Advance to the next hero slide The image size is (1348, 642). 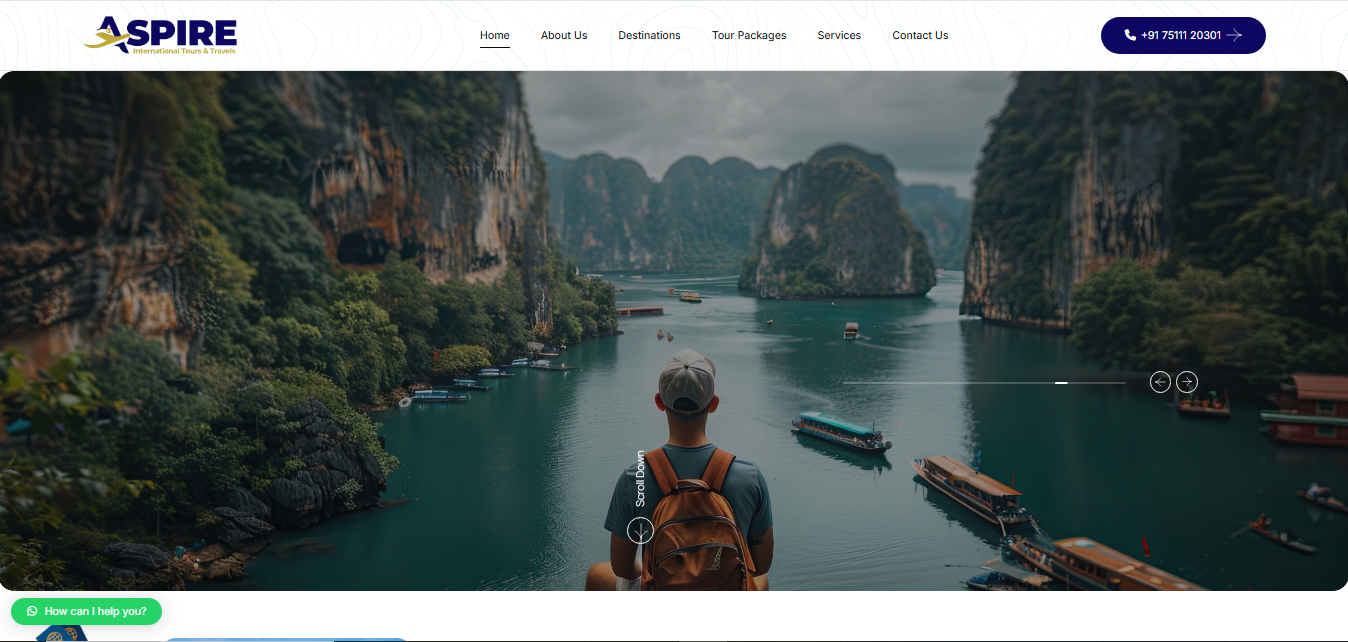(x=1187, y=382)
